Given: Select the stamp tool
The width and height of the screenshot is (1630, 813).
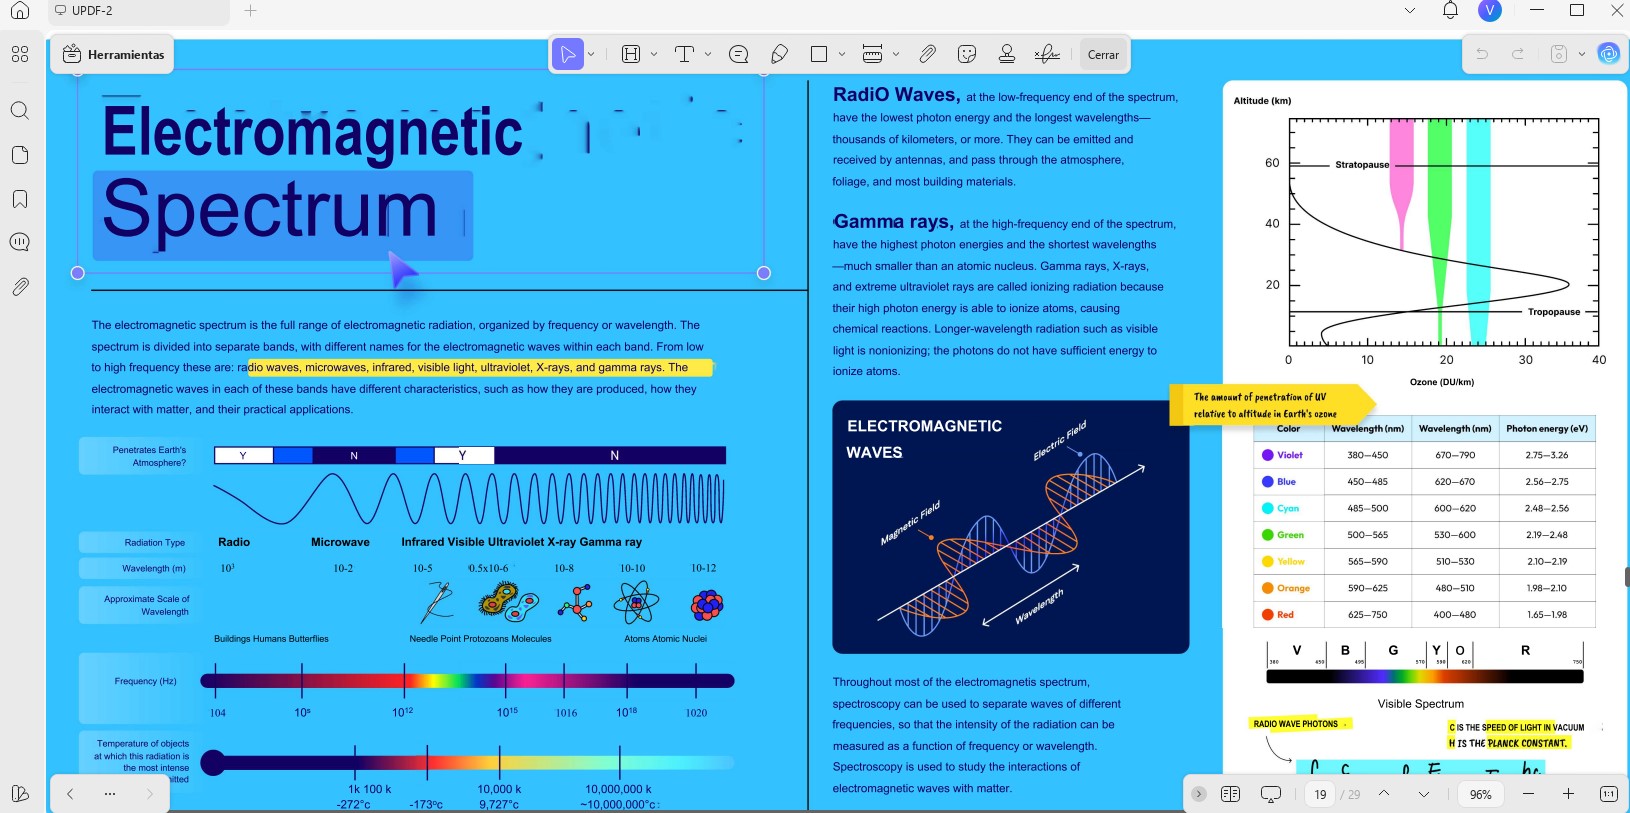Looking at the screenshot, I should click(1007, 54).
